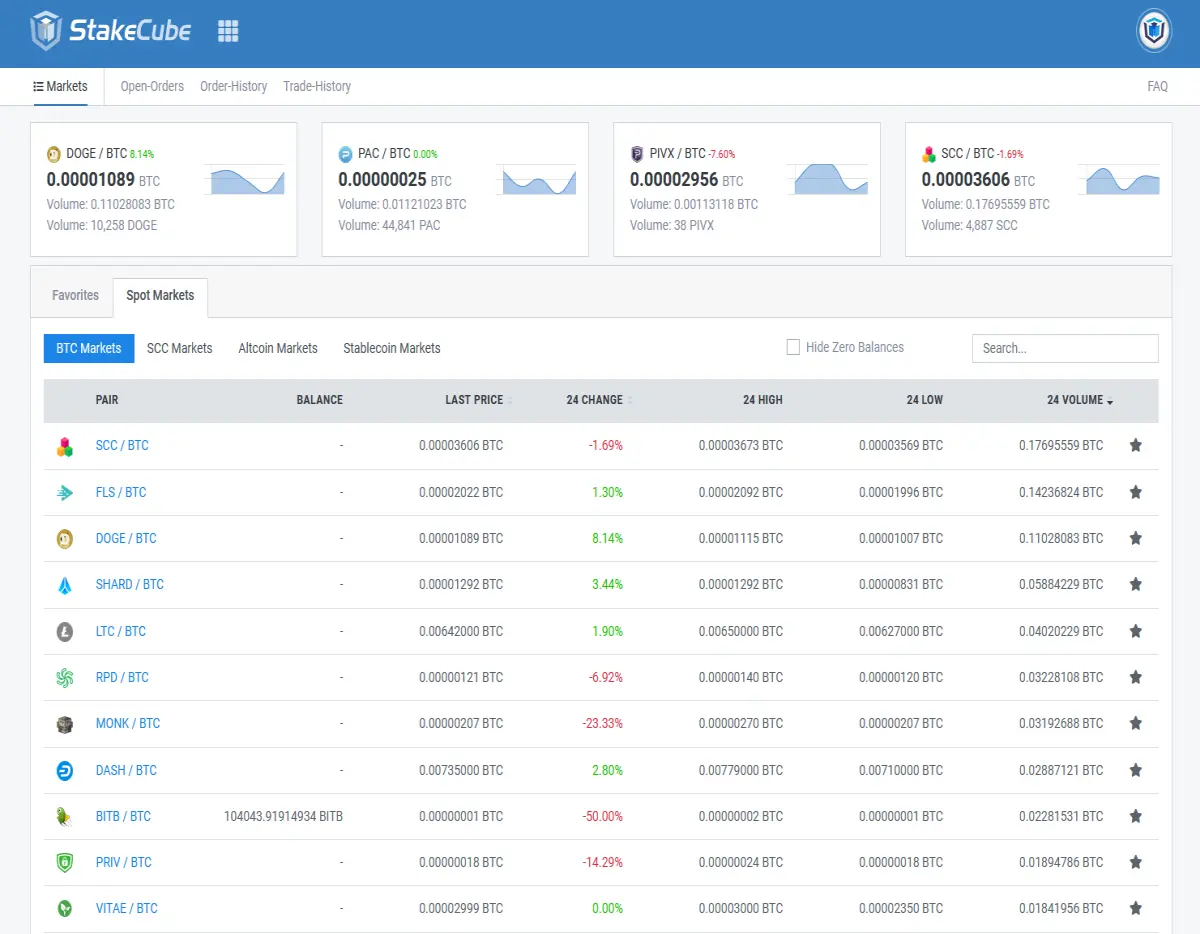Open the FAQ link

pos(1157,87)
